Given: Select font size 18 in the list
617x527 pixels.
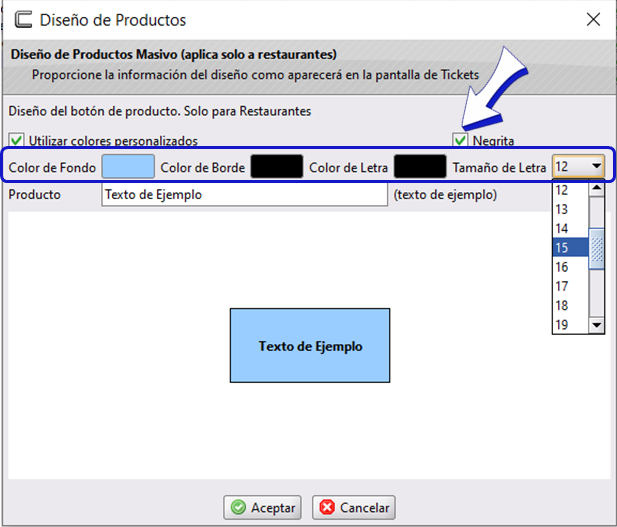Looking at the screenshot, I should (x=570, y=305).
